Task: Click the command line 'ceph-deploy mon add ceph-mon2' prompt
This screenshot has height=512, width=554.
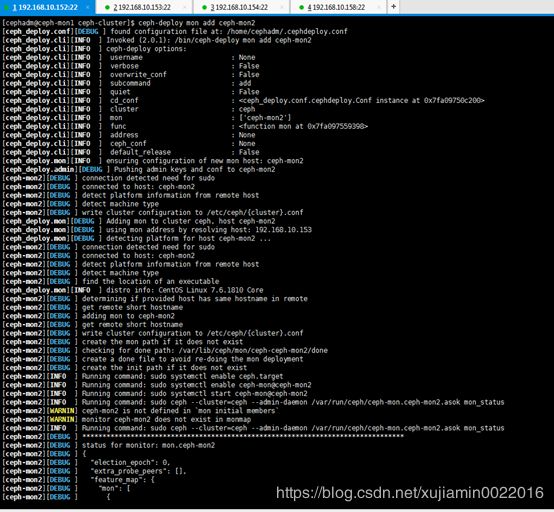Action: point(129,23)
